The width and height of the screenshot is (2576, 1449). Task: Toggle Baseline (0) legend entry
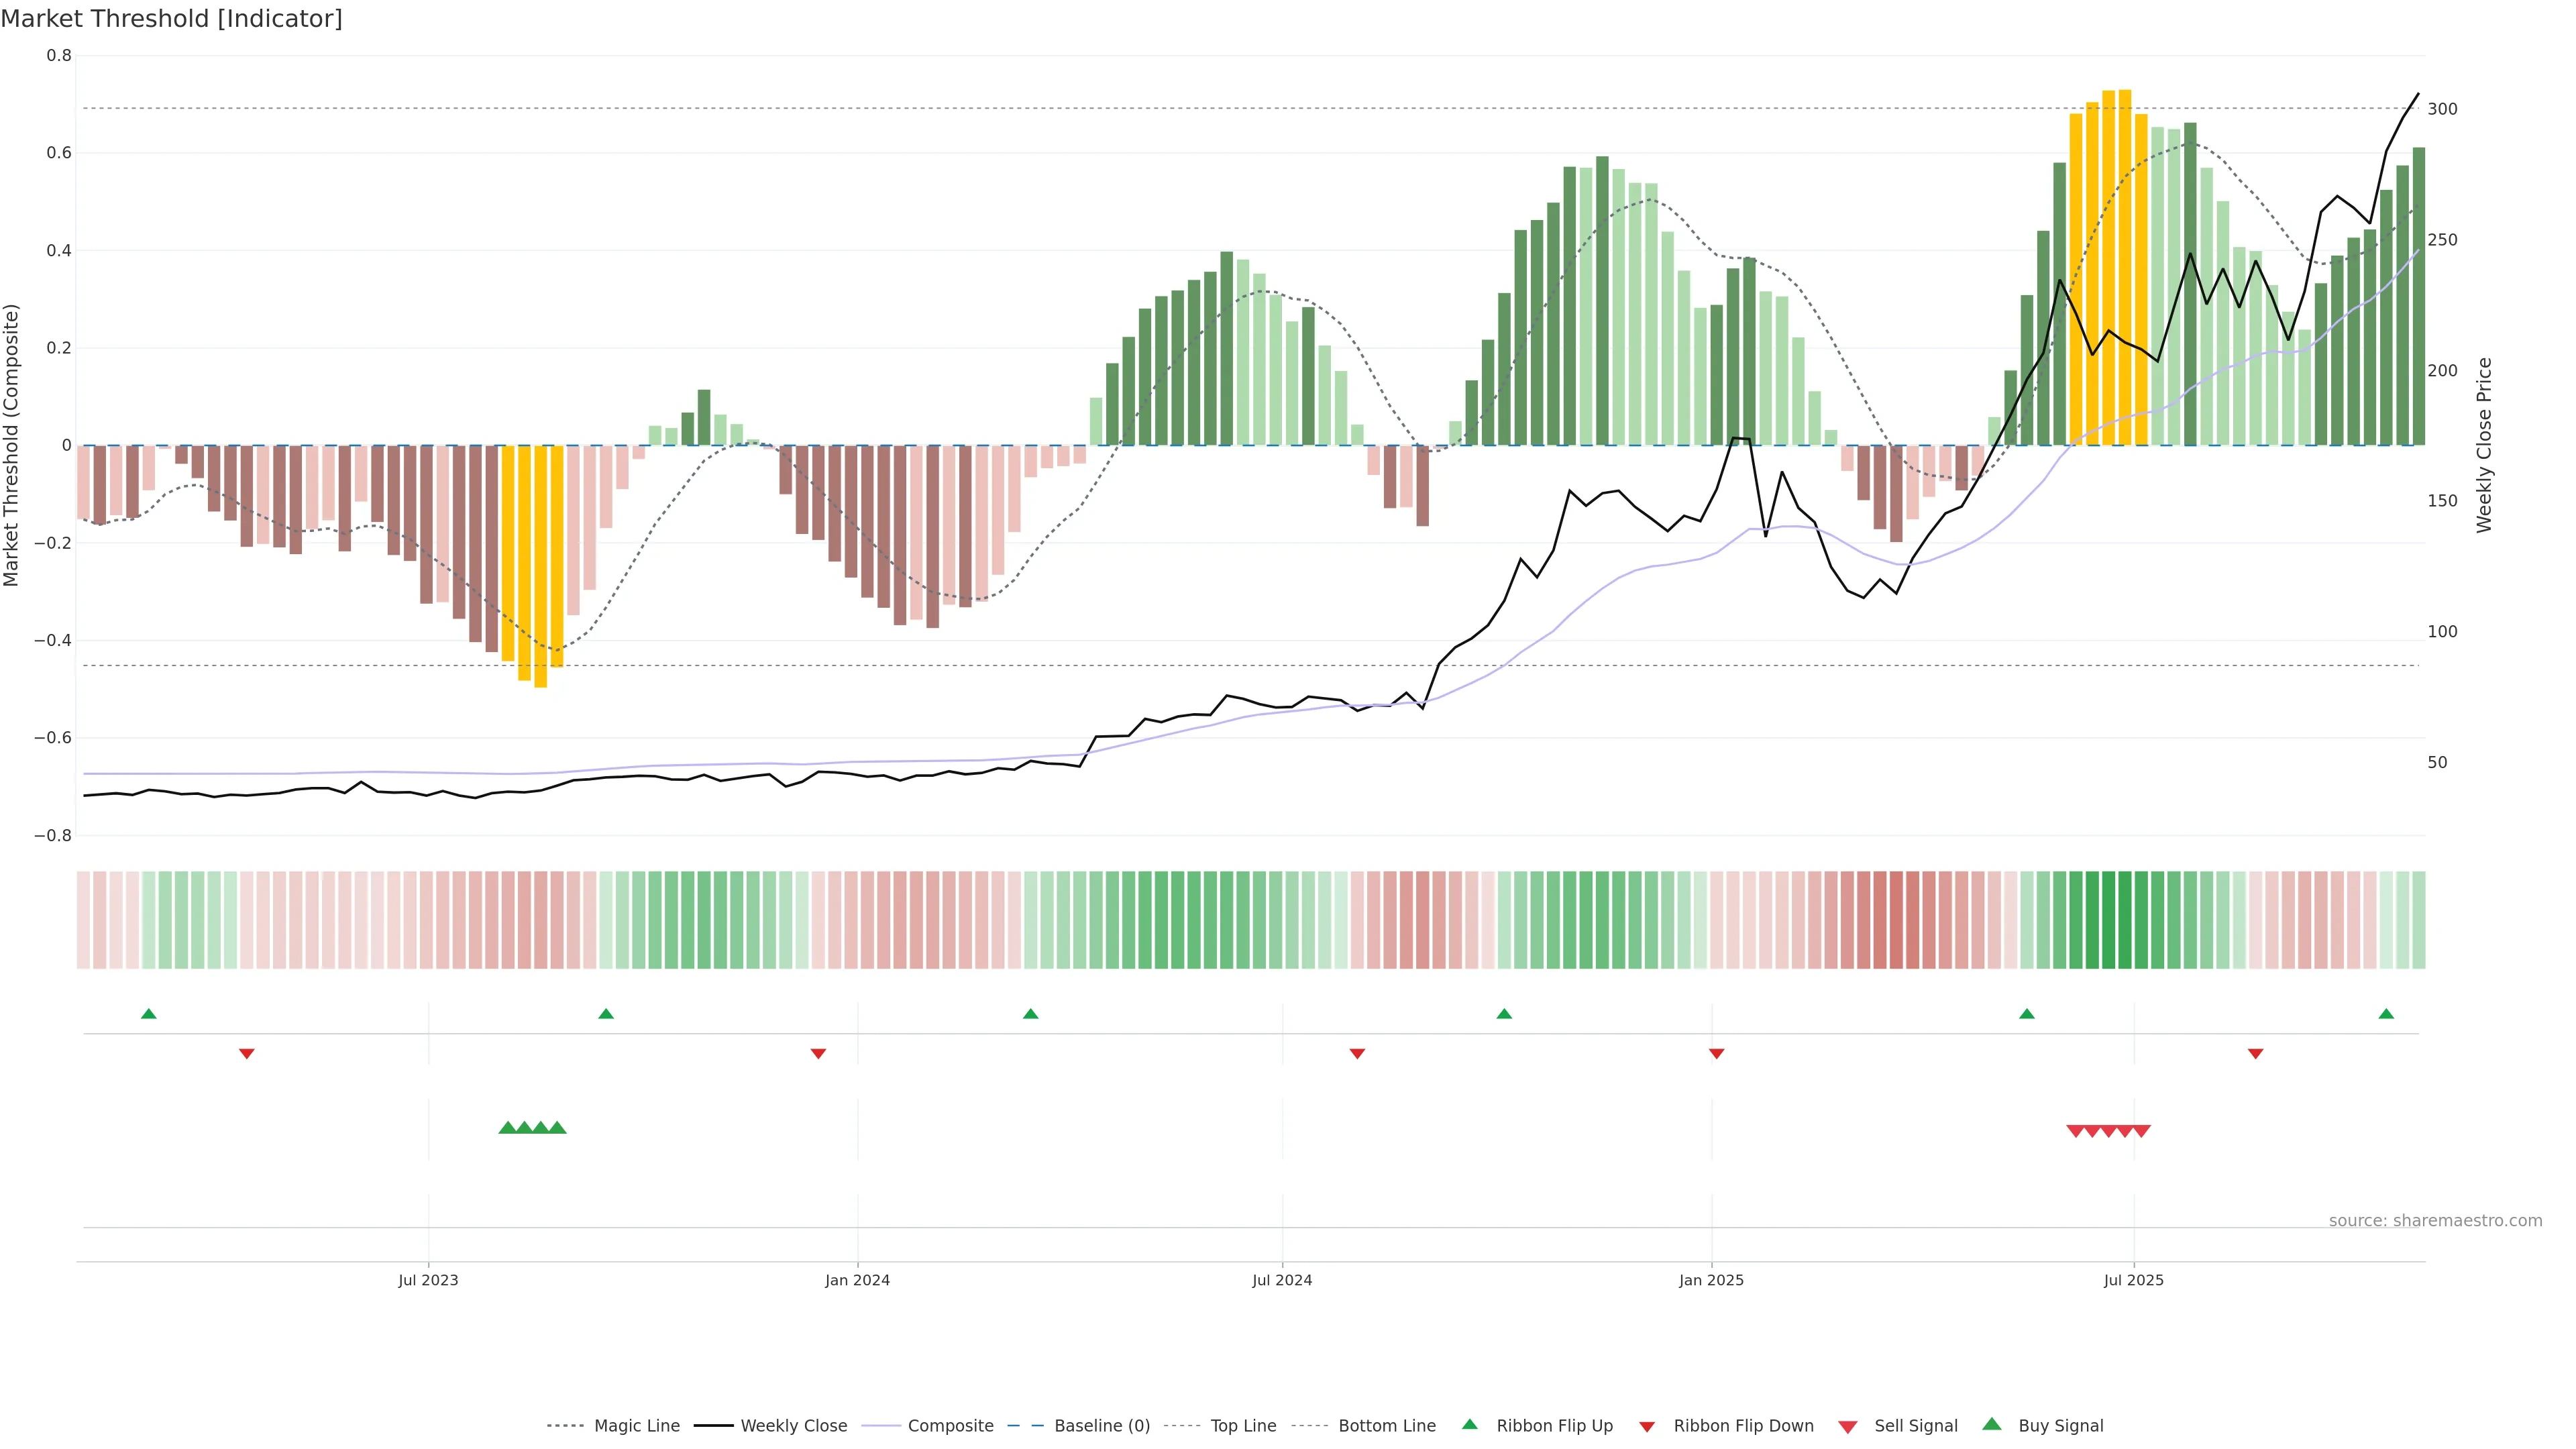click(1102, 1426)
